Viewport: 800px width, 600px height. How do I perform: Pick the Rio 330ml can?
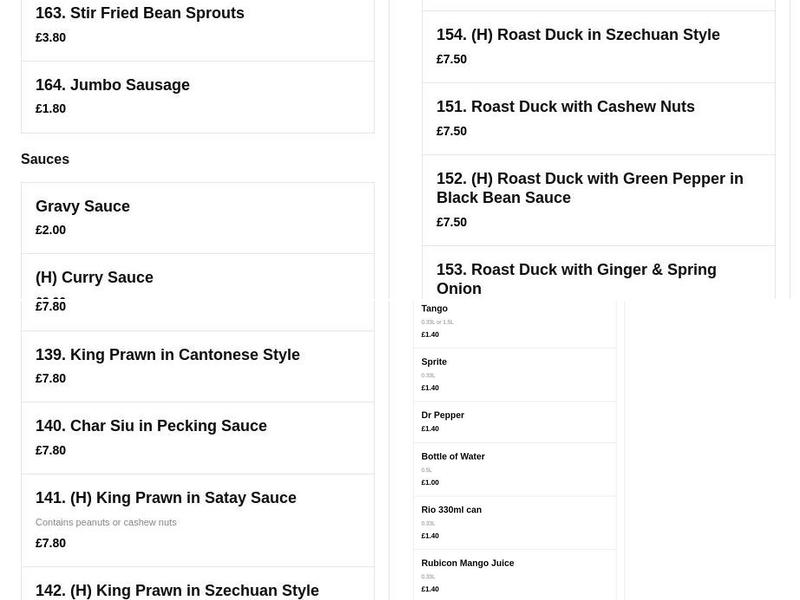click(x=451, y=510)
